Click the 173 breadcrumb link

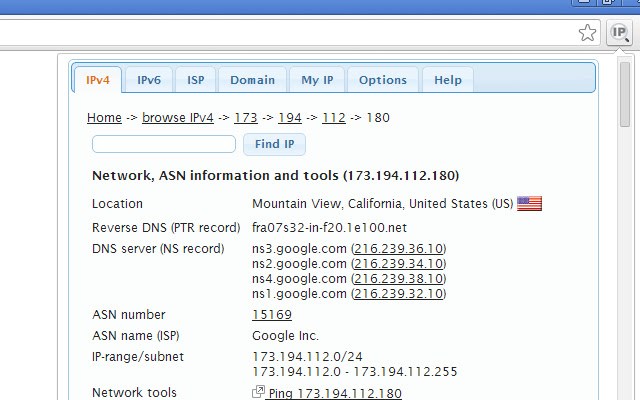click(x=246, y=118)
